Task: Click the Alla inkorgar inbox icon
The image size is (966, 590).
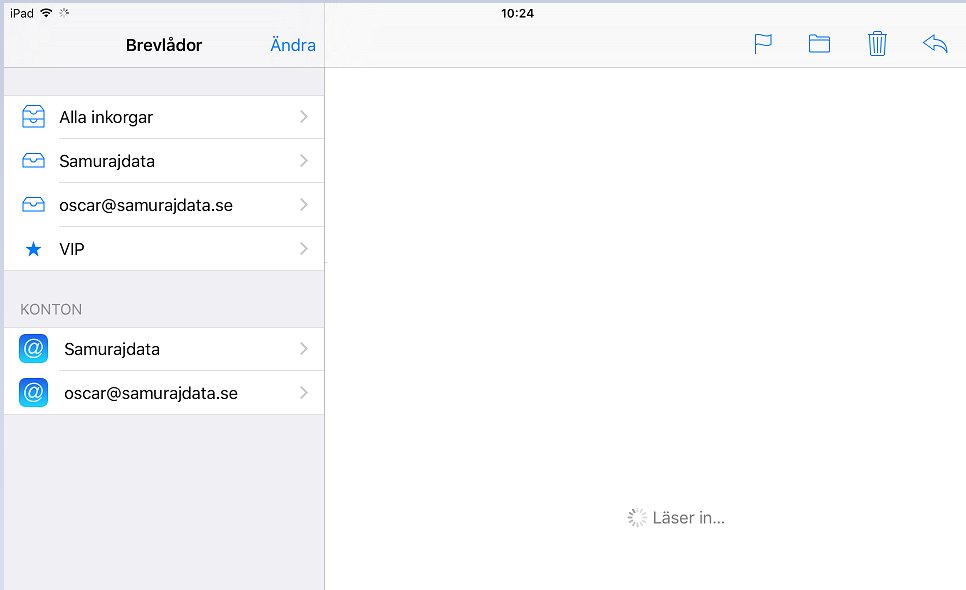Action: point(33,116)
